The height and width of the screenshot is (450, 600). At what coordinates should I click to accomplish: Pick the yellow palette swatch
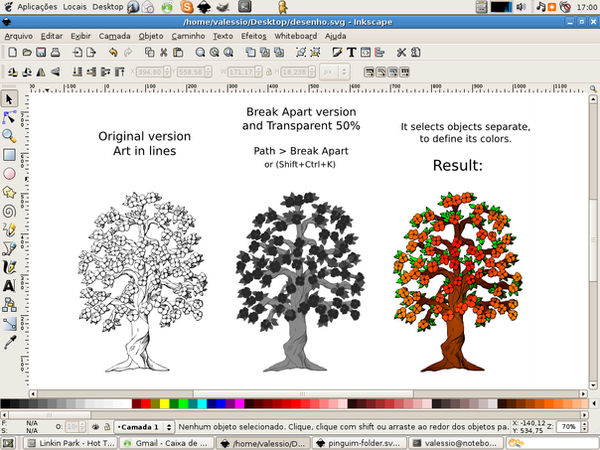(x=164, y=403)
